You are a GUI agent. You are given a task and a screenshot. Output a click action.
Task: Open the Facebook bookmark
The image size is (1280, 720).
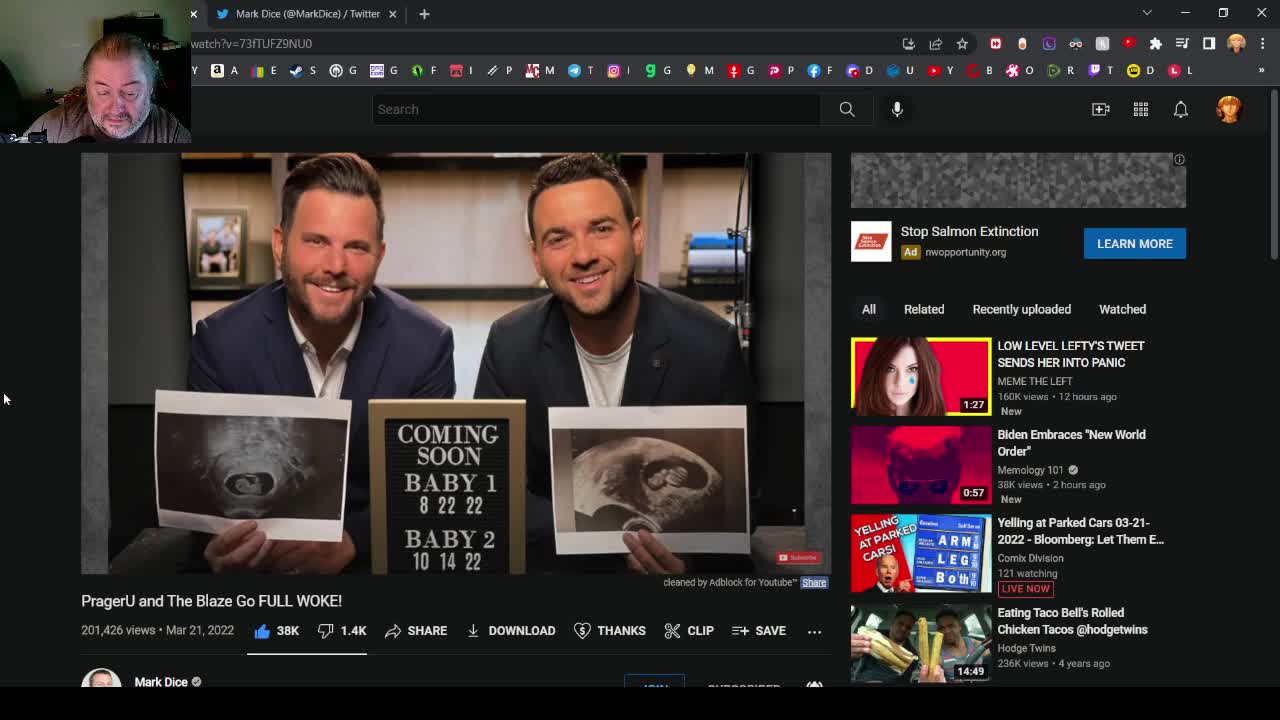(x=819, y=71)
